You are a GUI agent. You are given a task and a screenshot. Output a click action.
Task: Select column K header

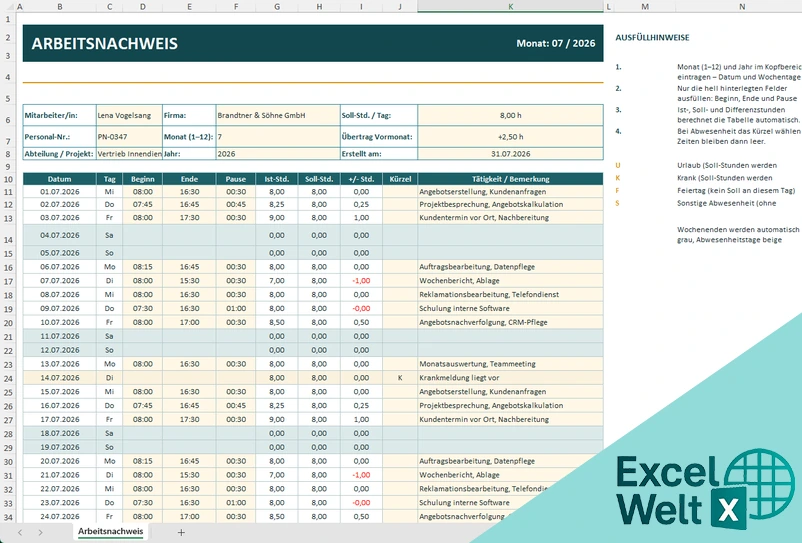pyautogui.click(x=510, y=7)
